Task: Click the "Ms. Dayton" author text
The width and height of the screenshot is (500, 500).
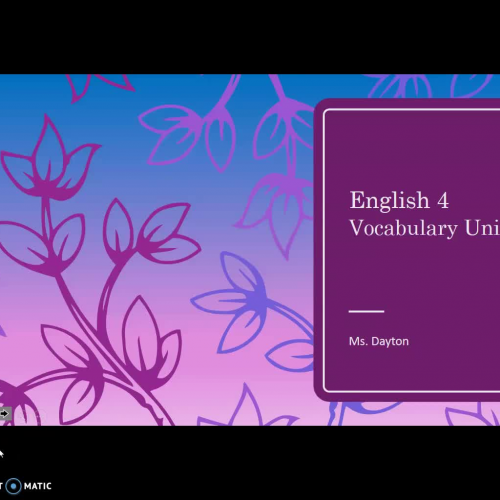Action: [379, 341]
